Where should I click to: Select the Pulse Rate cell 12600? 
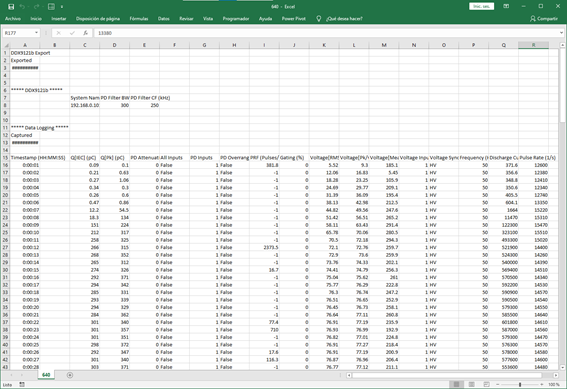click(533, 165)
